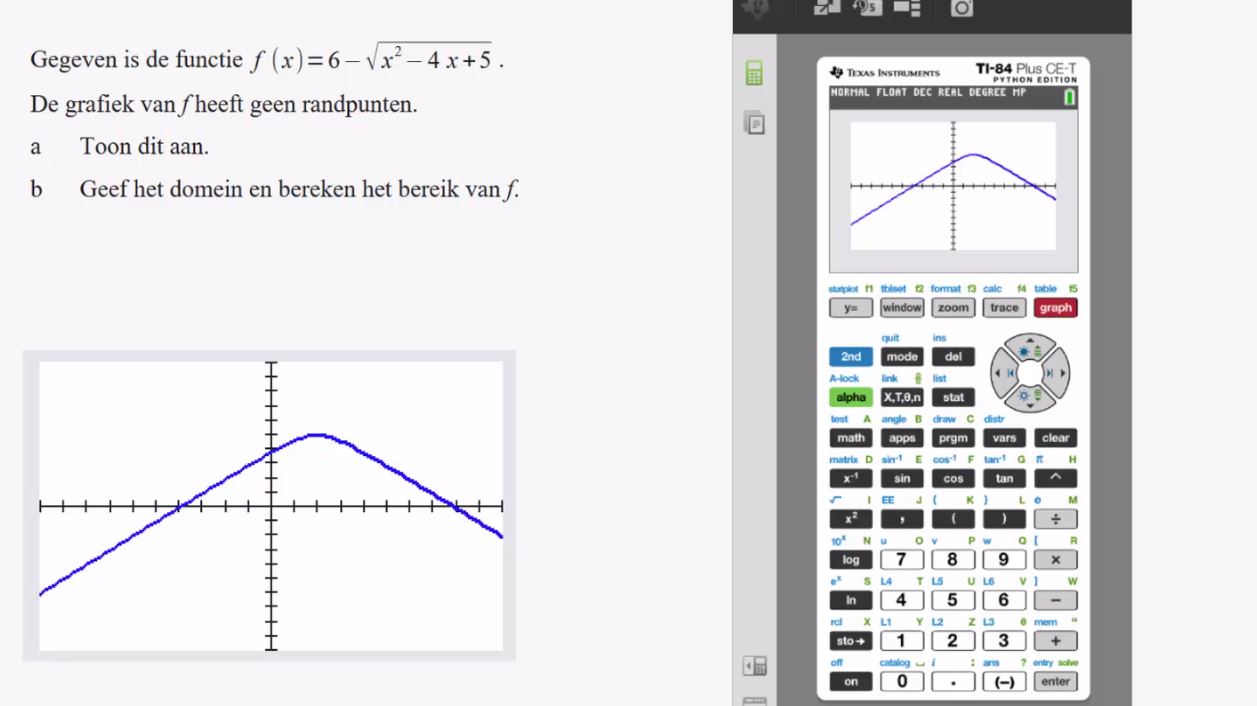This screenshot has width=1257, height=706.
Task: Open the apps menu key
Action: [901, 438]
